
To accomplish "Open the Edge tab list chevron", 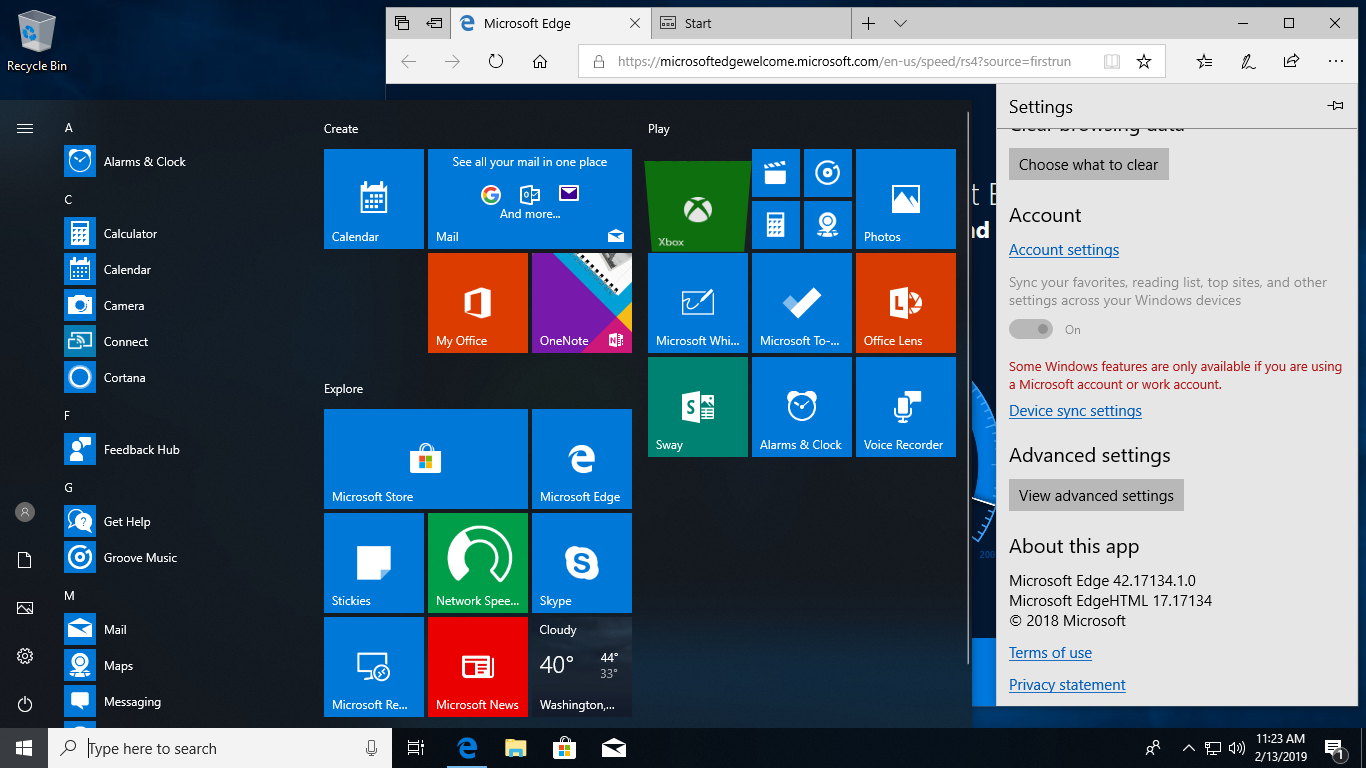I will [900, 23].
